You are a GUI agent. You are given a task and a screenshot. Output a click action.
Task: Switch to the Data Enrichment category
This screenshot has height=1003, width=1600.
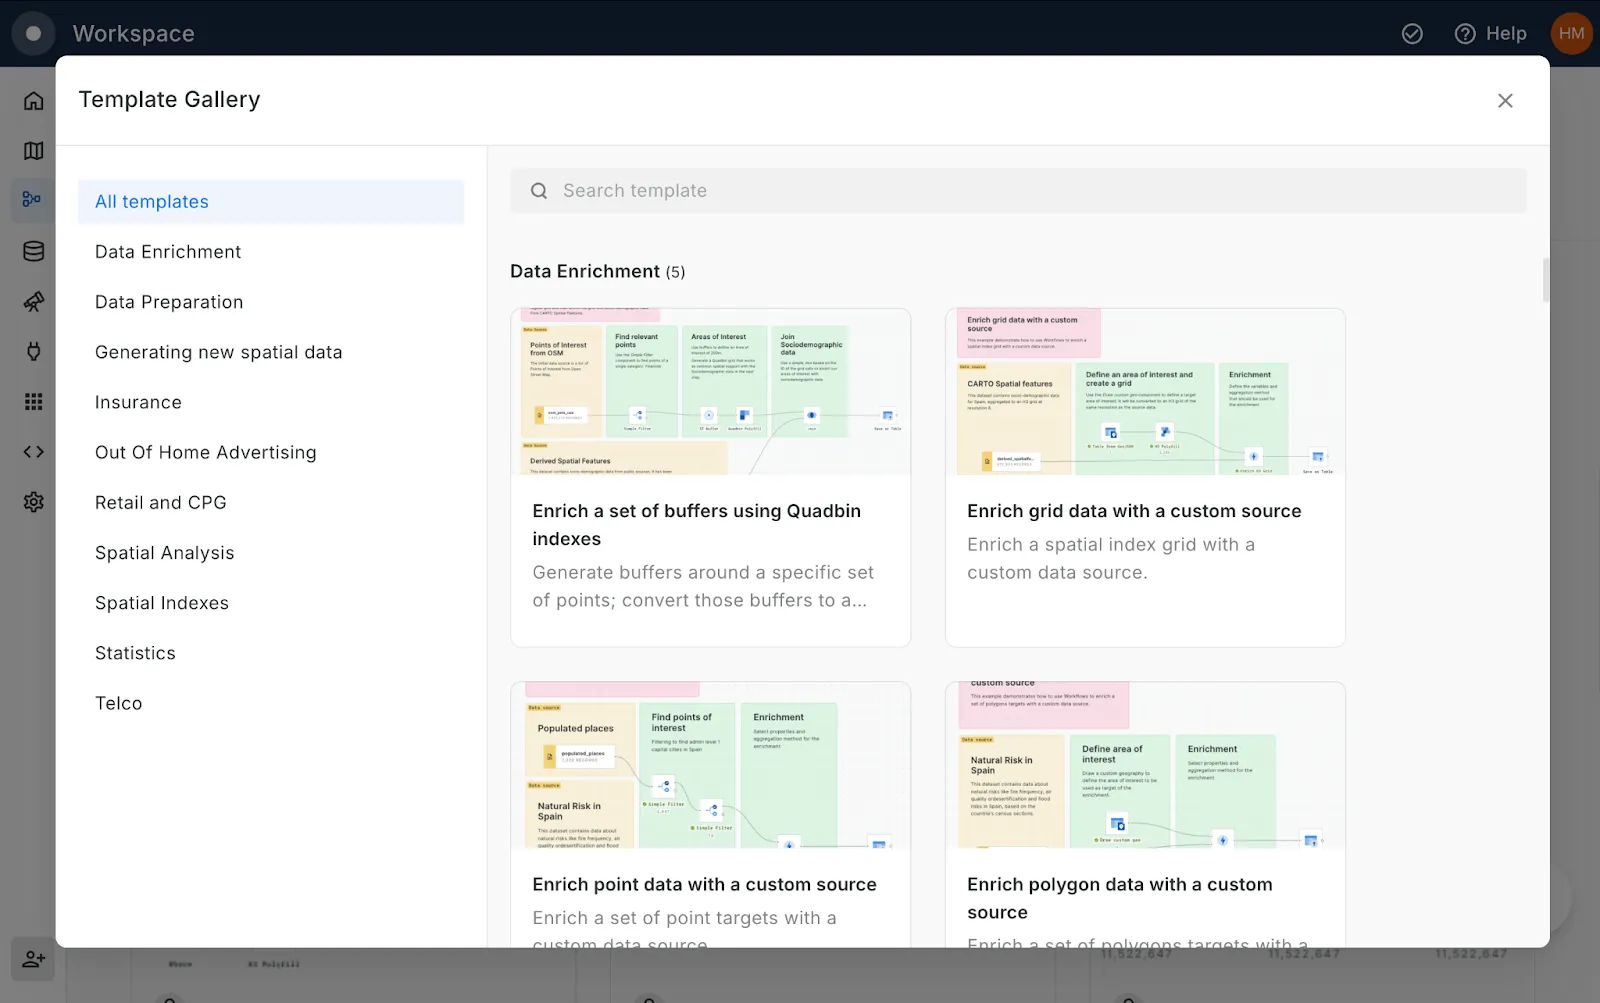167,251
